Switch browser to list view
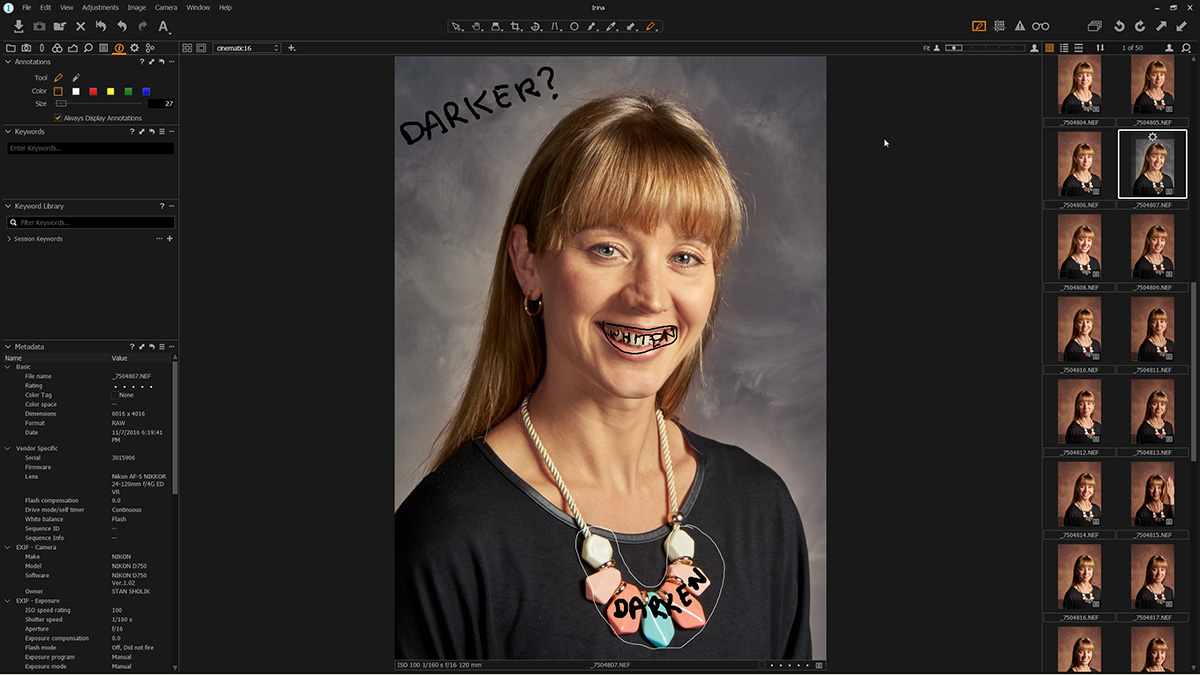The width and height of the screenshot is (1200, 675). tap(1064, 47)
